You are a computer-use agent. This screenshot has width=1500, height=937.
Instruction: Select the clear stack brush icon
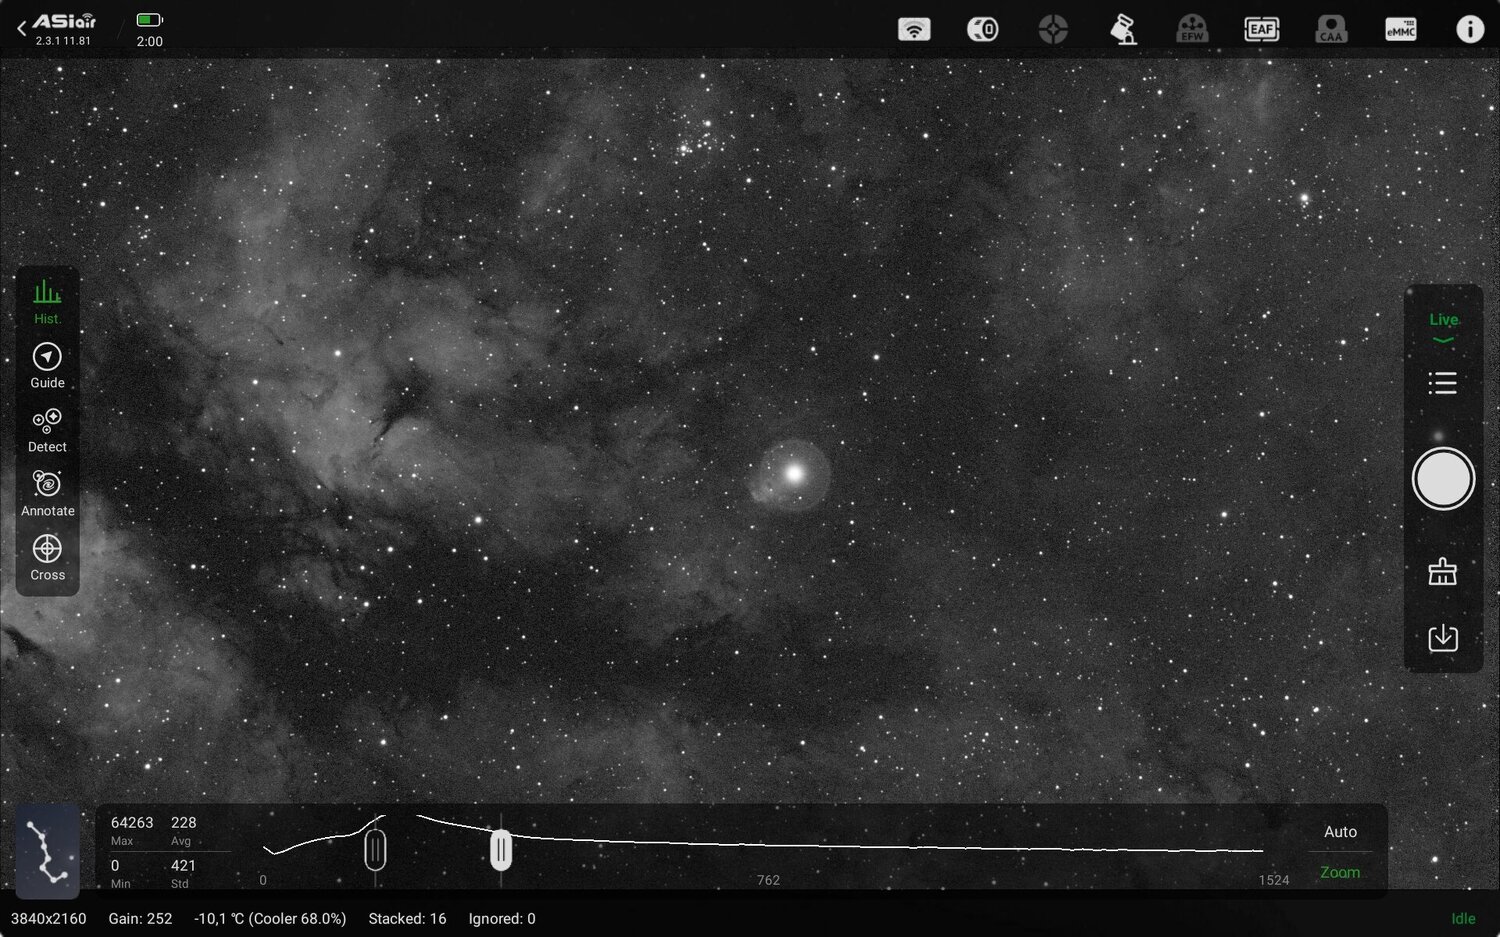(1443, 571)
